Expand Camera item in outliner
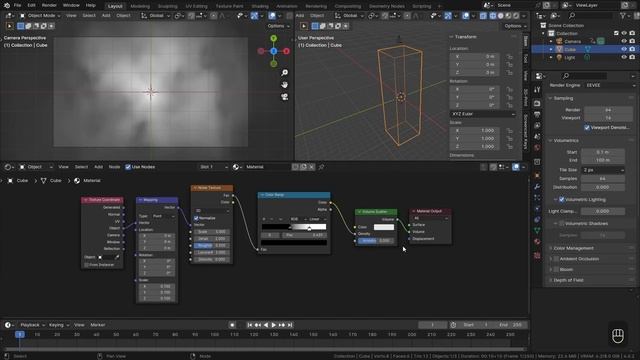 pos(551,41)
